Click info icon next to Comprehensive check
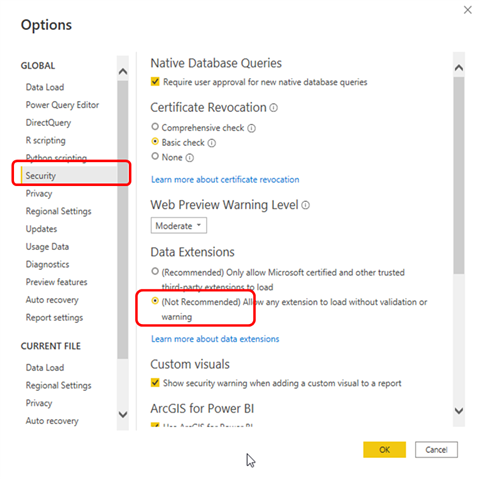 [252, 128]
